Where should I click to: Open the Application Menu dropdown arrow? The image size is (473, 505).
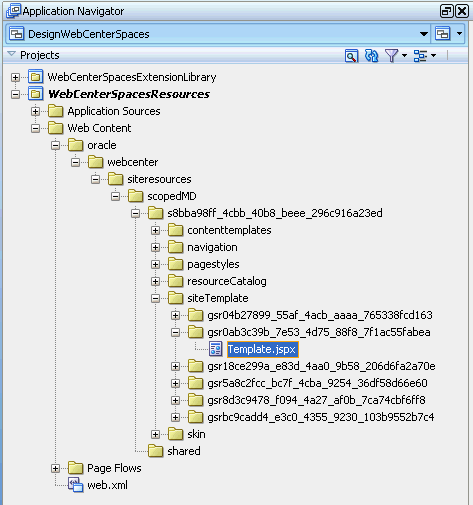pyautogui.click(x=459, y=34)
